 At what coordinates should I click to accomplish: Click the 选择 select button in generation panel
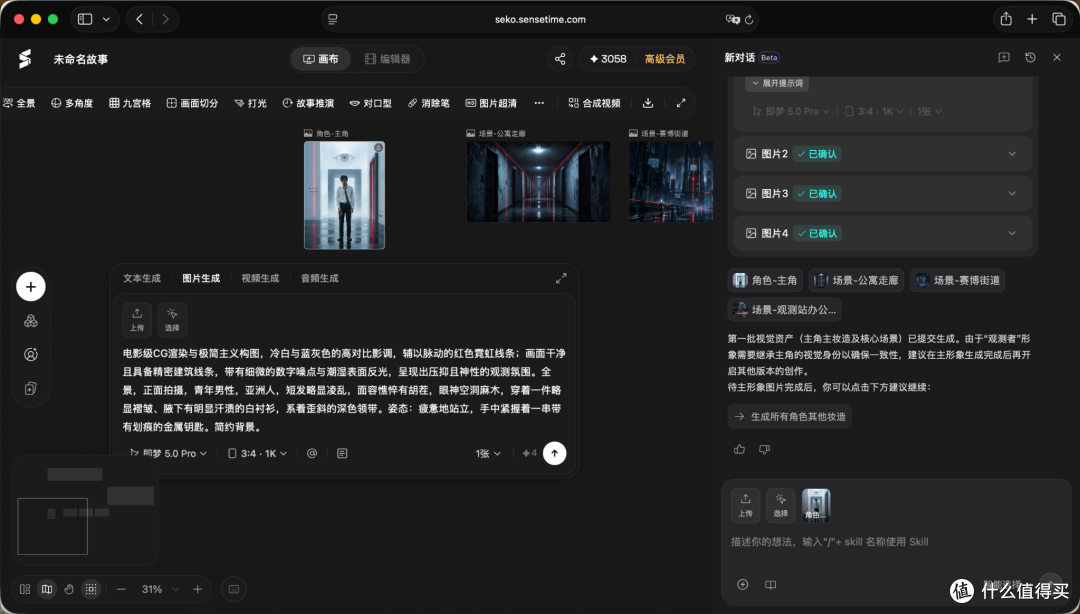[x=172, y=320]
